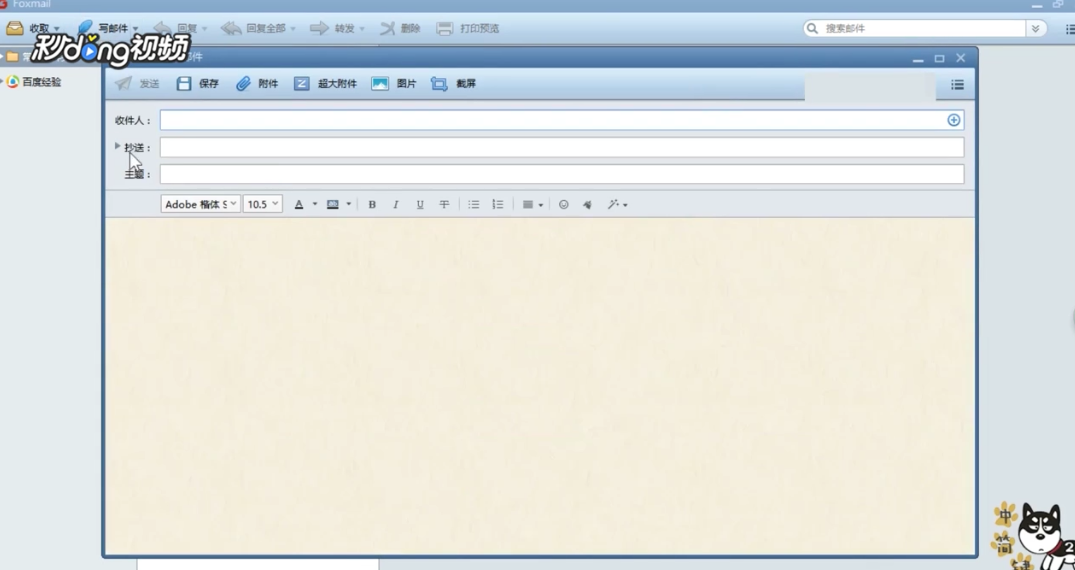
Task: Focus the 主题 subject input field
Action: point(561,174)
